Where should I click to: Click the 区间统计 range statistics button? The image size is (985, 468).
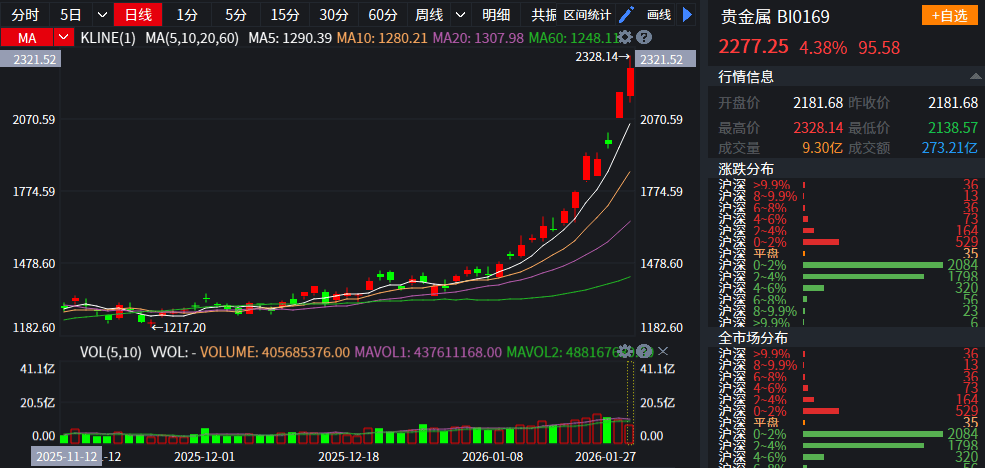click(x=587, y=15)
